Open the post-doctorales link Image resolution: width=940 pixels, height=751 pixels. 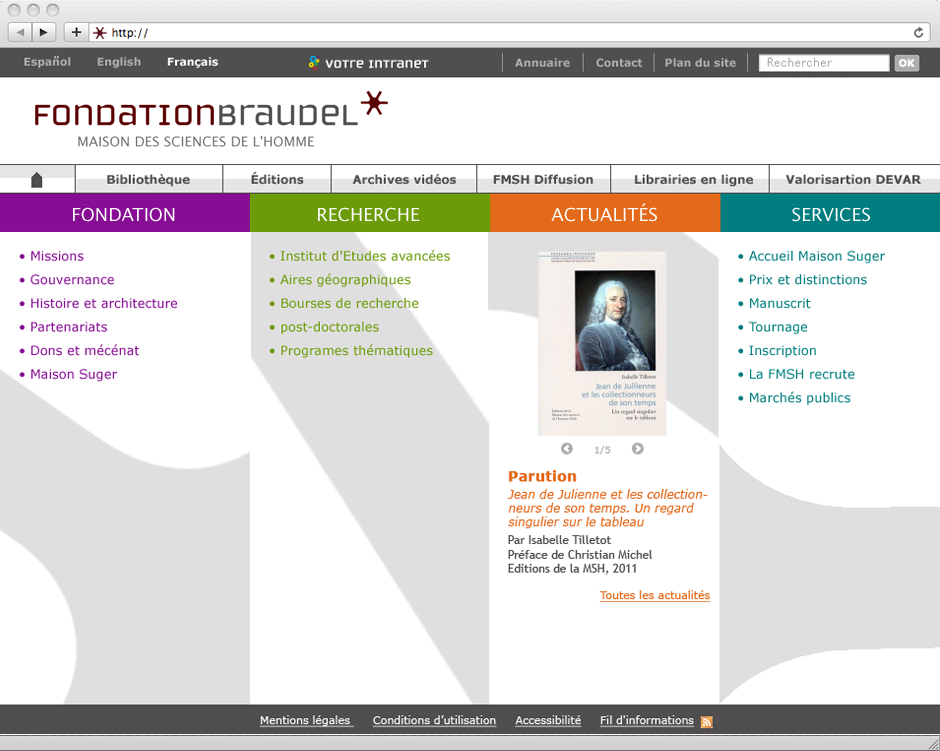tap(330, 327)
